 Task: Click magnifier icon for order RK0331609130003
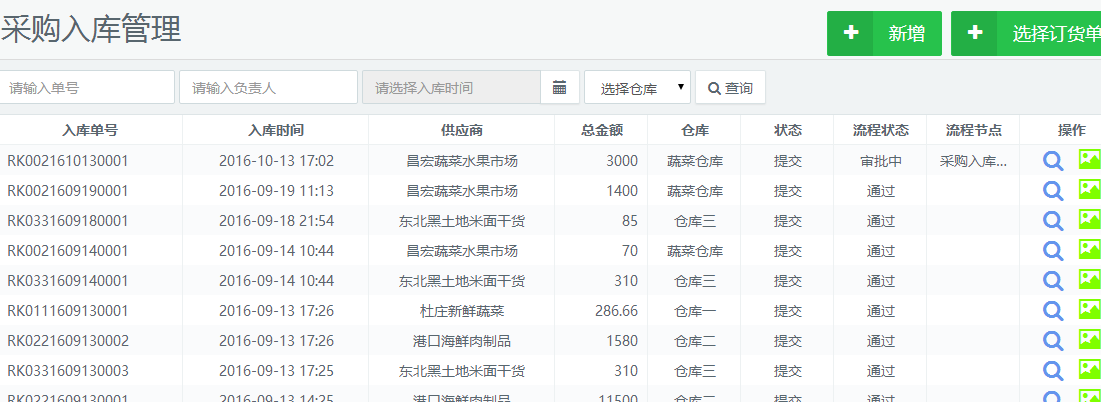1052,371
